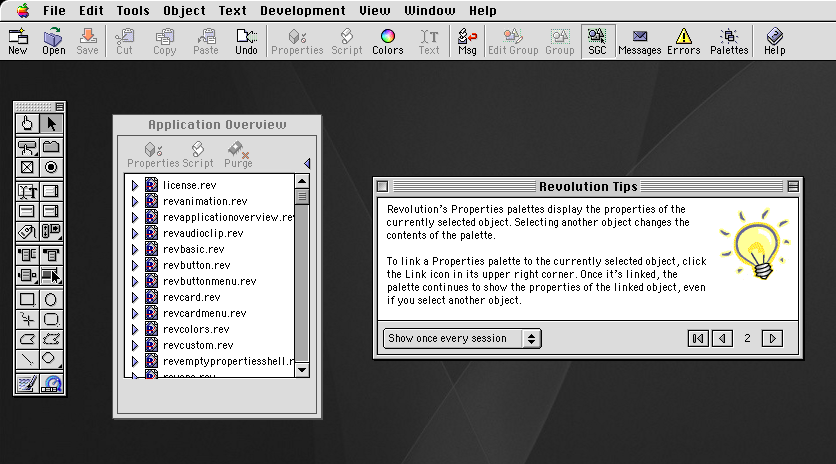Click the Palettes toolbar icon
The height and width of the screenshot is (464, 836).
point(729,42)
